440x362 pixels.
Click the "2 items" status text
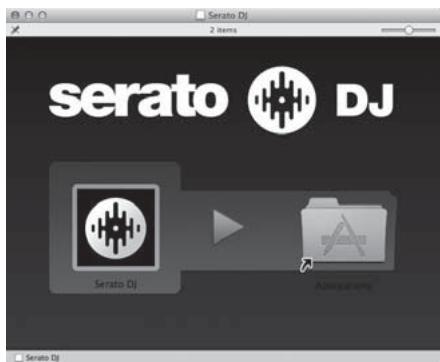(223, 30)
